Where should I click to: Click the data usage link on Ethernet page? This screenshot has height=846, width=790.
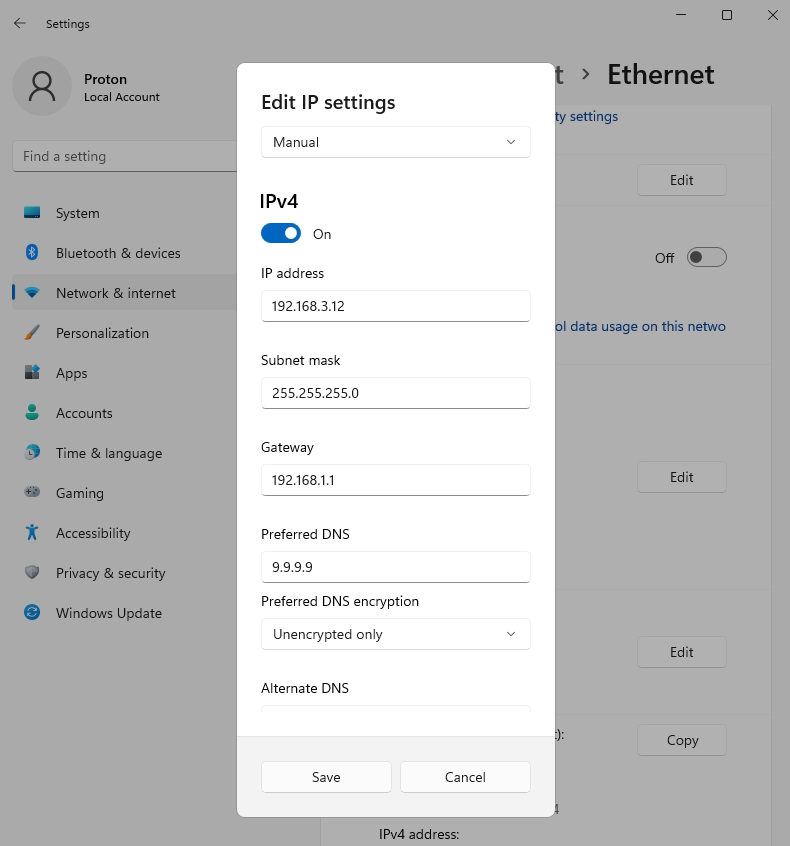tap(641, 326)
